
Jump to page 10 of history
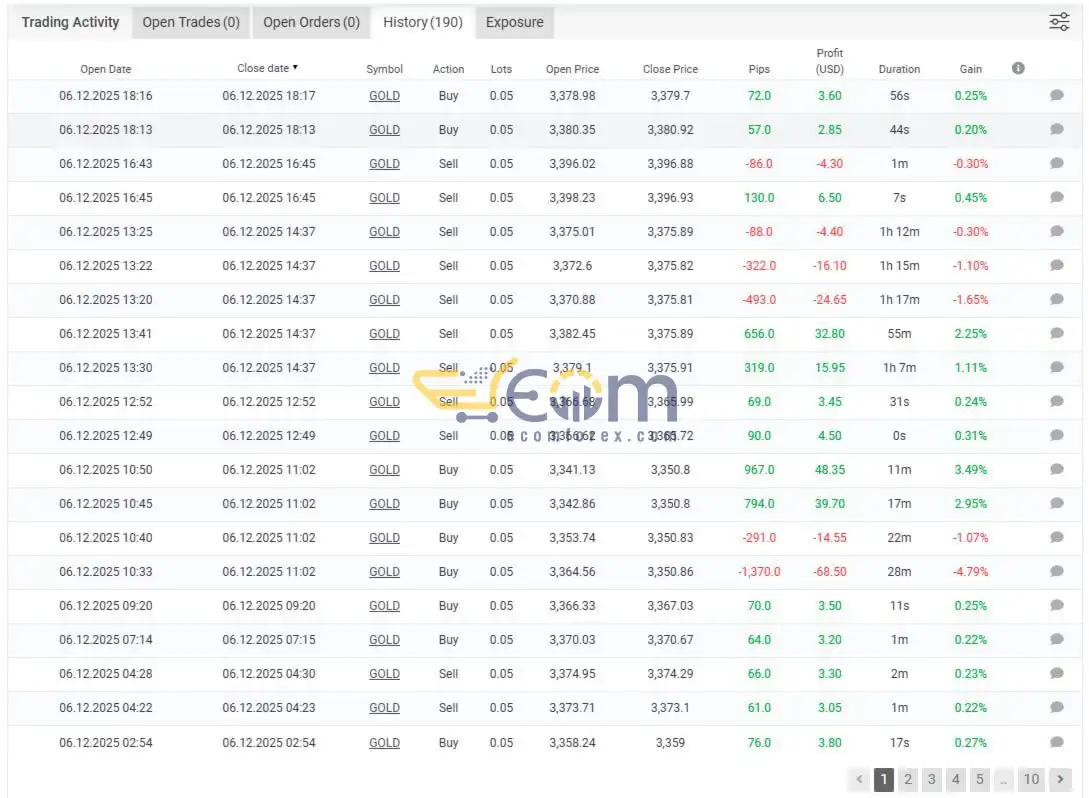click(x=1031, y=779)
